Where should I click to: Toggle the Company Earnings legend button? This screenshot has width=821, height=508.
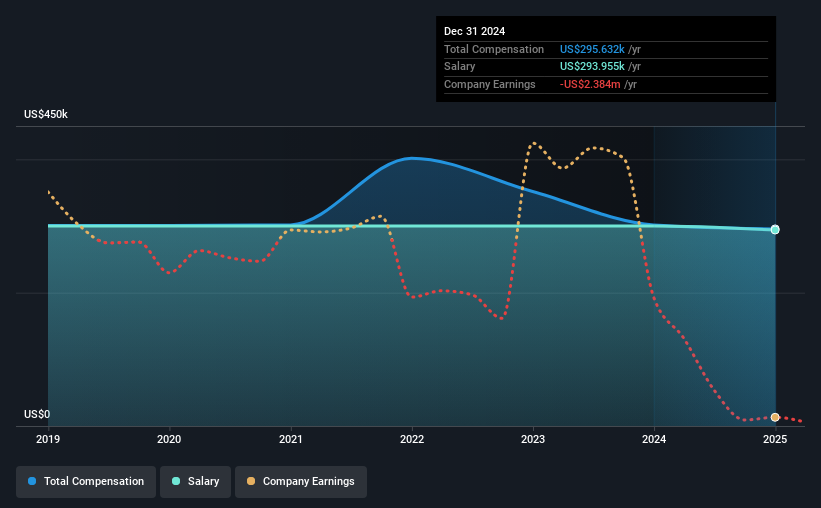pos(301,482)
